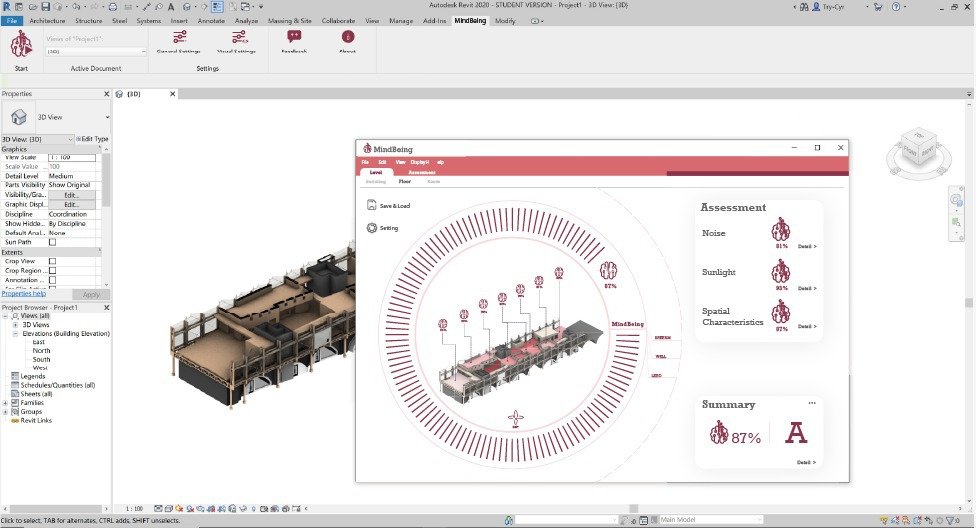Open the Feedback speech-bubble icon
Image resolution: width=976 pixels, height=528 pixels.
pos(294,37)
